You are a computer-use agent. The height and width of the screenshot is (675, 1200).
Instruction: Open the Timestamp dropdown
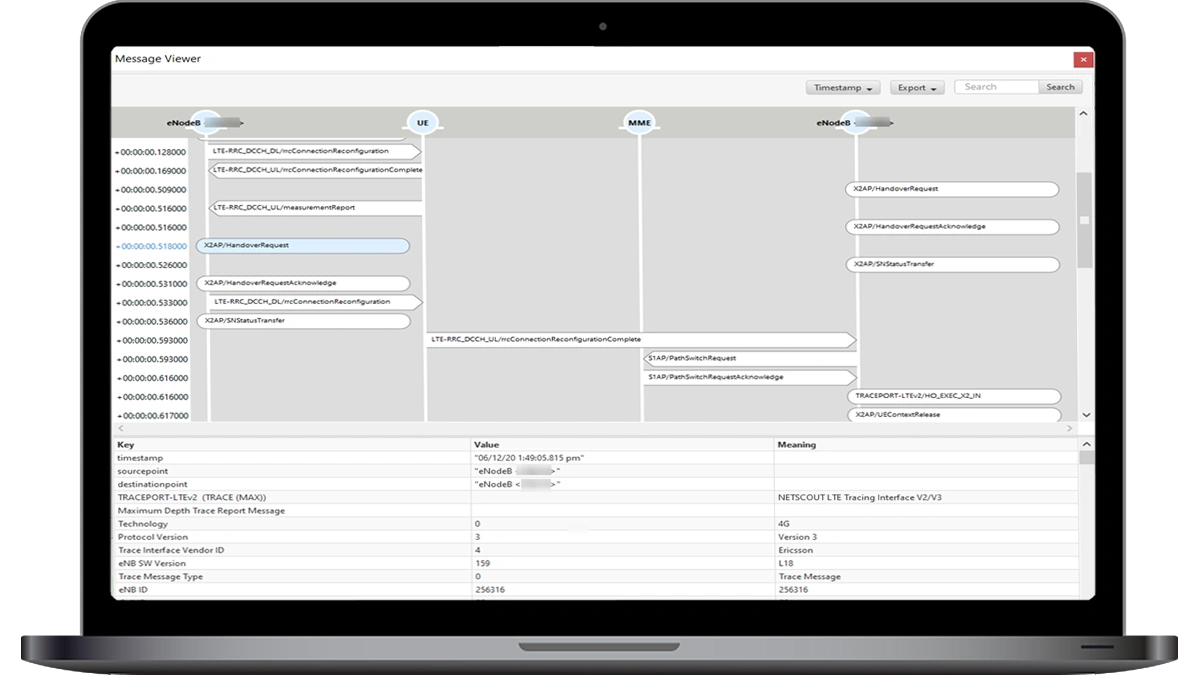click(x=842, y=88)
